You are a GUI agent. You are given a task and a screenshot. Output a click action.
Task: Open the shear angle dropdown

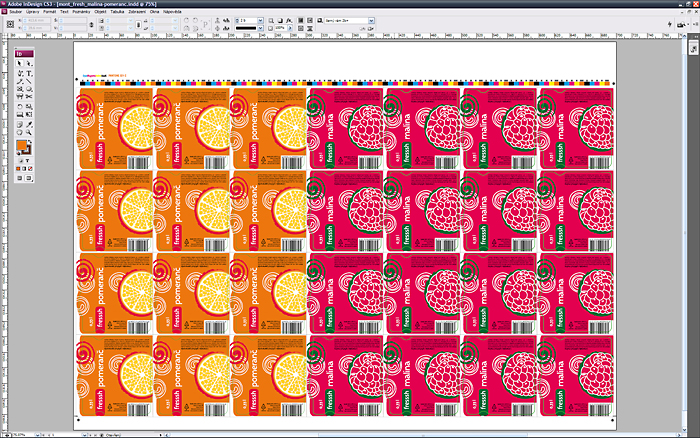[175, 28]
